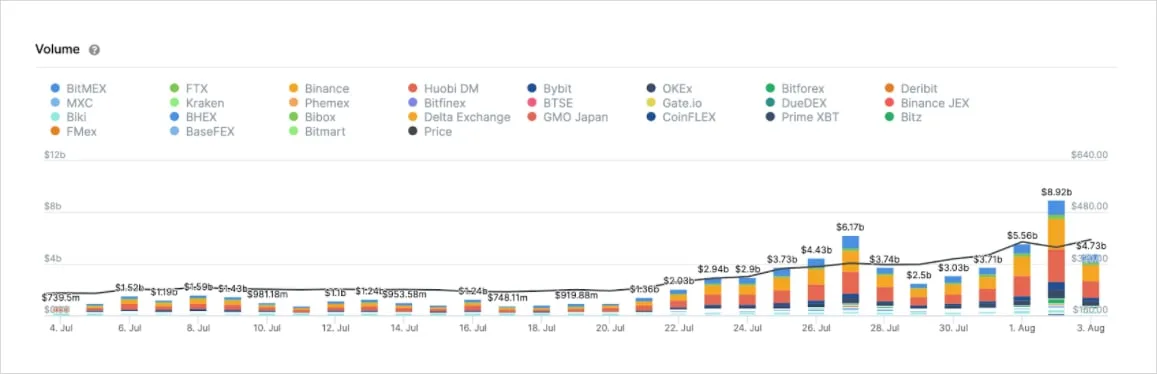Image resolution: width=1157 pixels, height=374 pixels.
Task: Select the $8.92b volume bar
Action: (1056, 257)
